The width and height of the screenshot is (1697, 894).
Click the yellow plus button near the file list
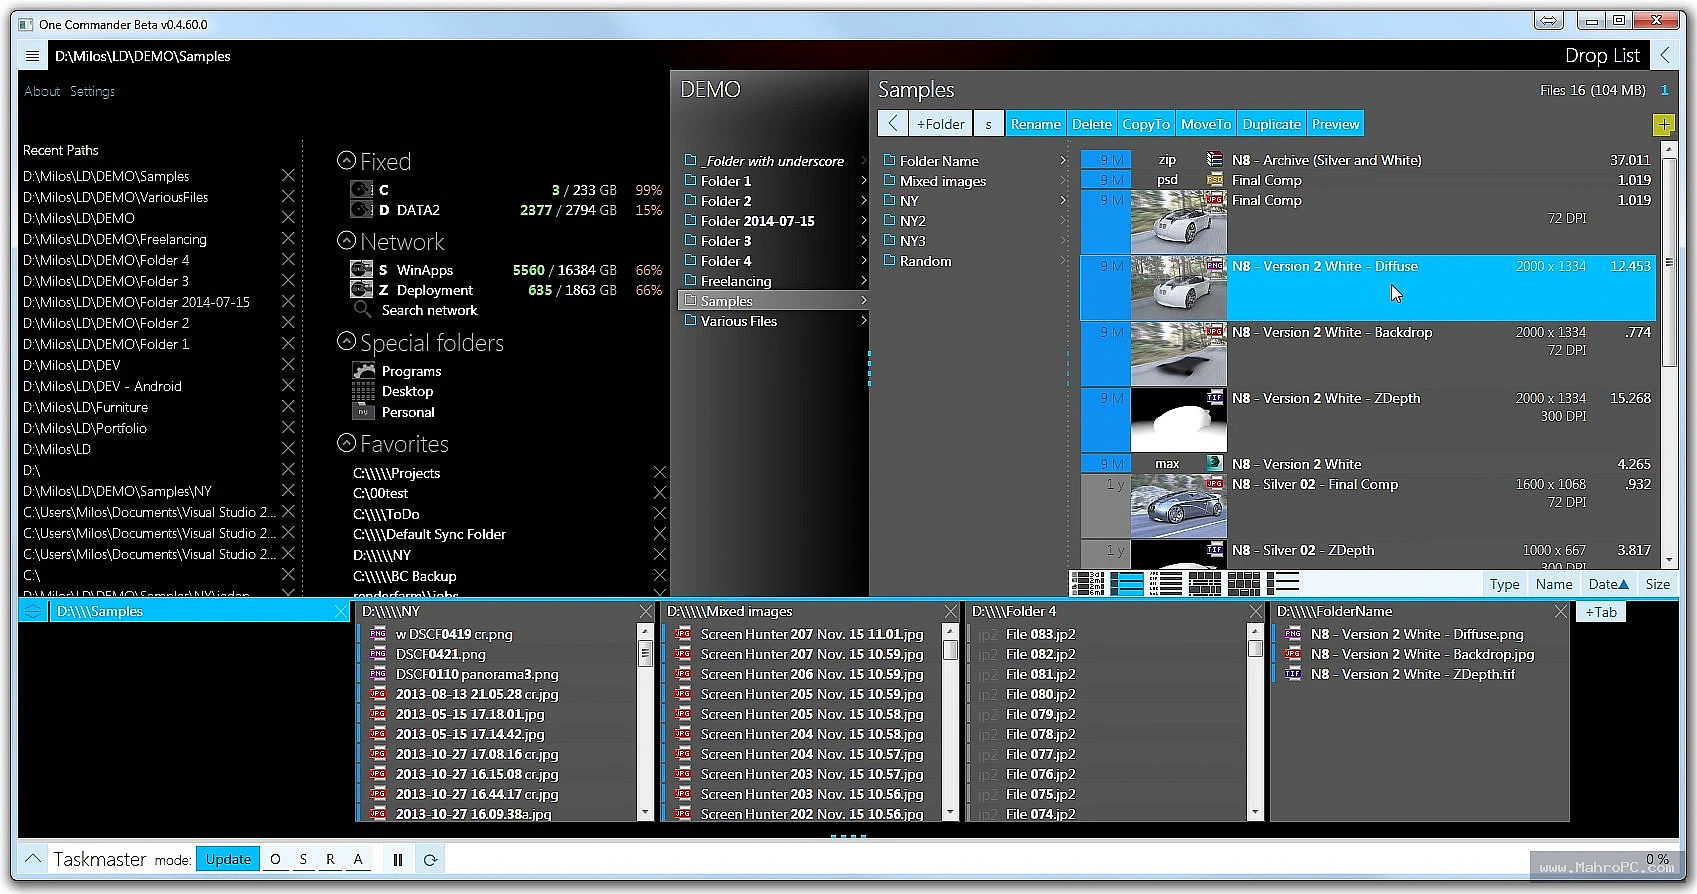tap(1663, 125)
